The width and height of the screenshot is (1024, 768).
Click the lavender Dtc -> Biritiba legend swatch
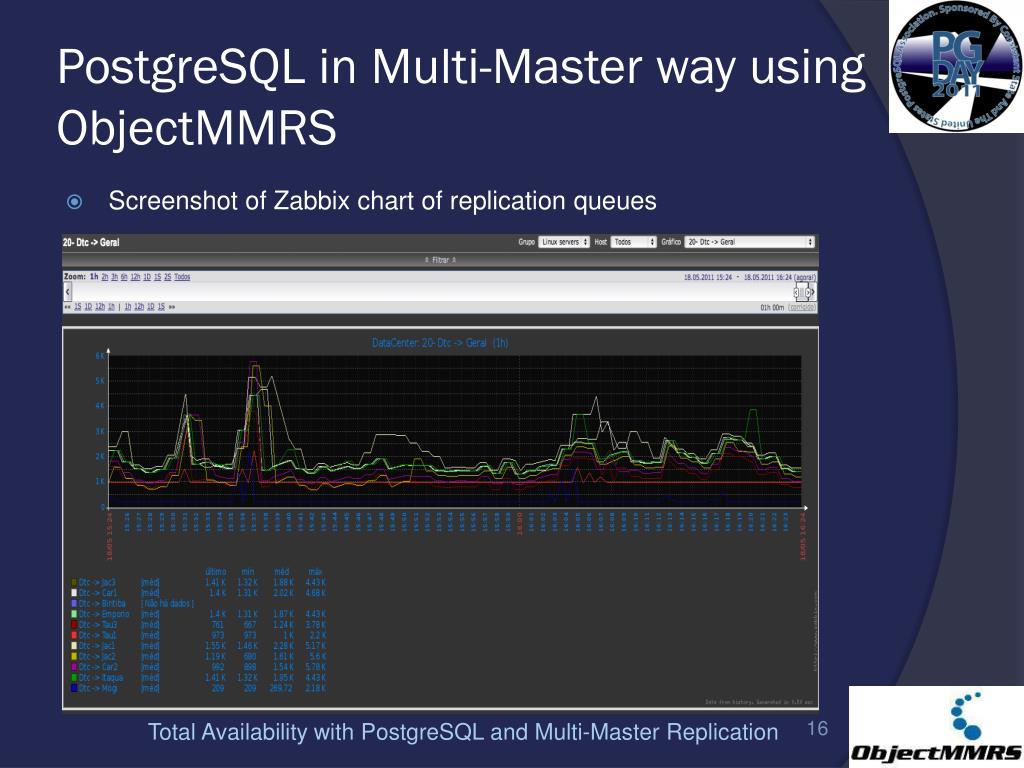[x=74, y=603]
